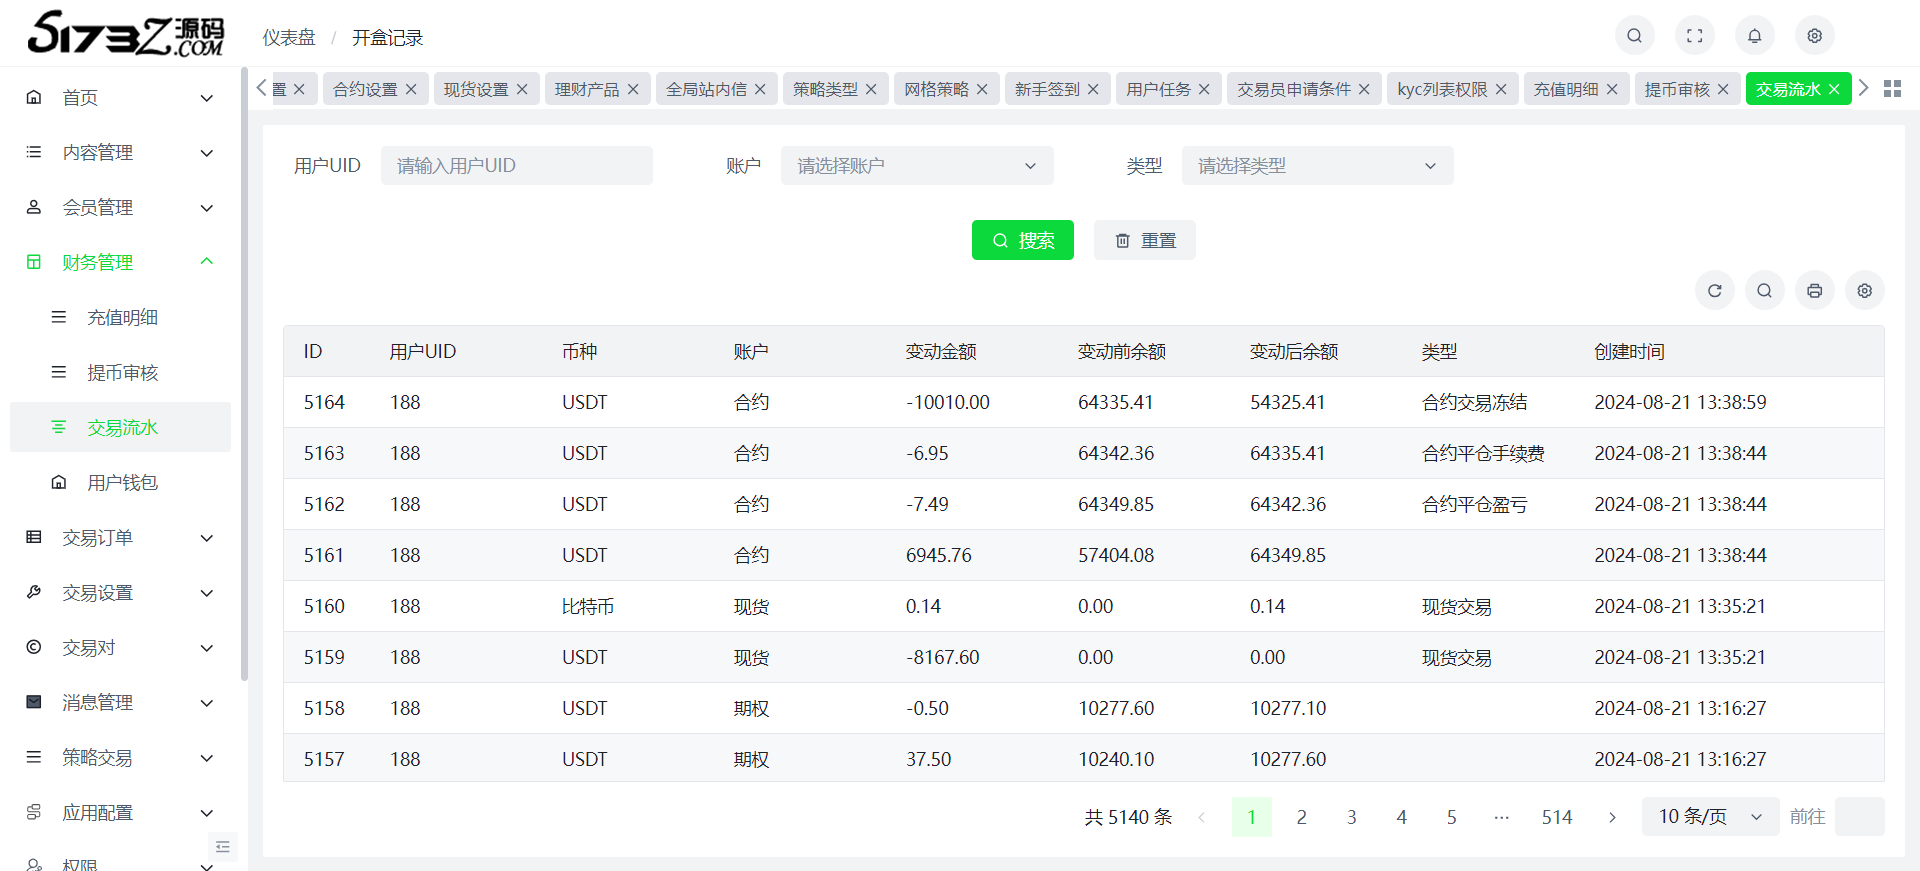Image resolution: width=1920 pixels, height=871 pixels.
Task: Click the header search magnifier icon
Action: (x=1634, y=36)
